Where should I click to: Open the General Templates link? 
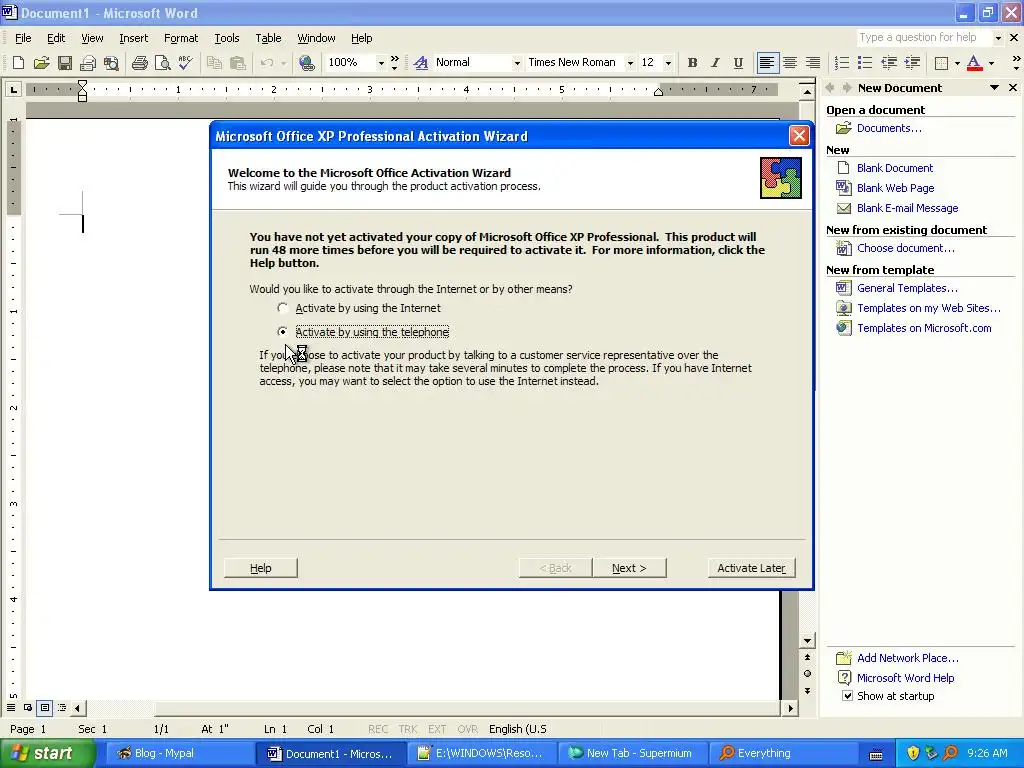point(907,288)
